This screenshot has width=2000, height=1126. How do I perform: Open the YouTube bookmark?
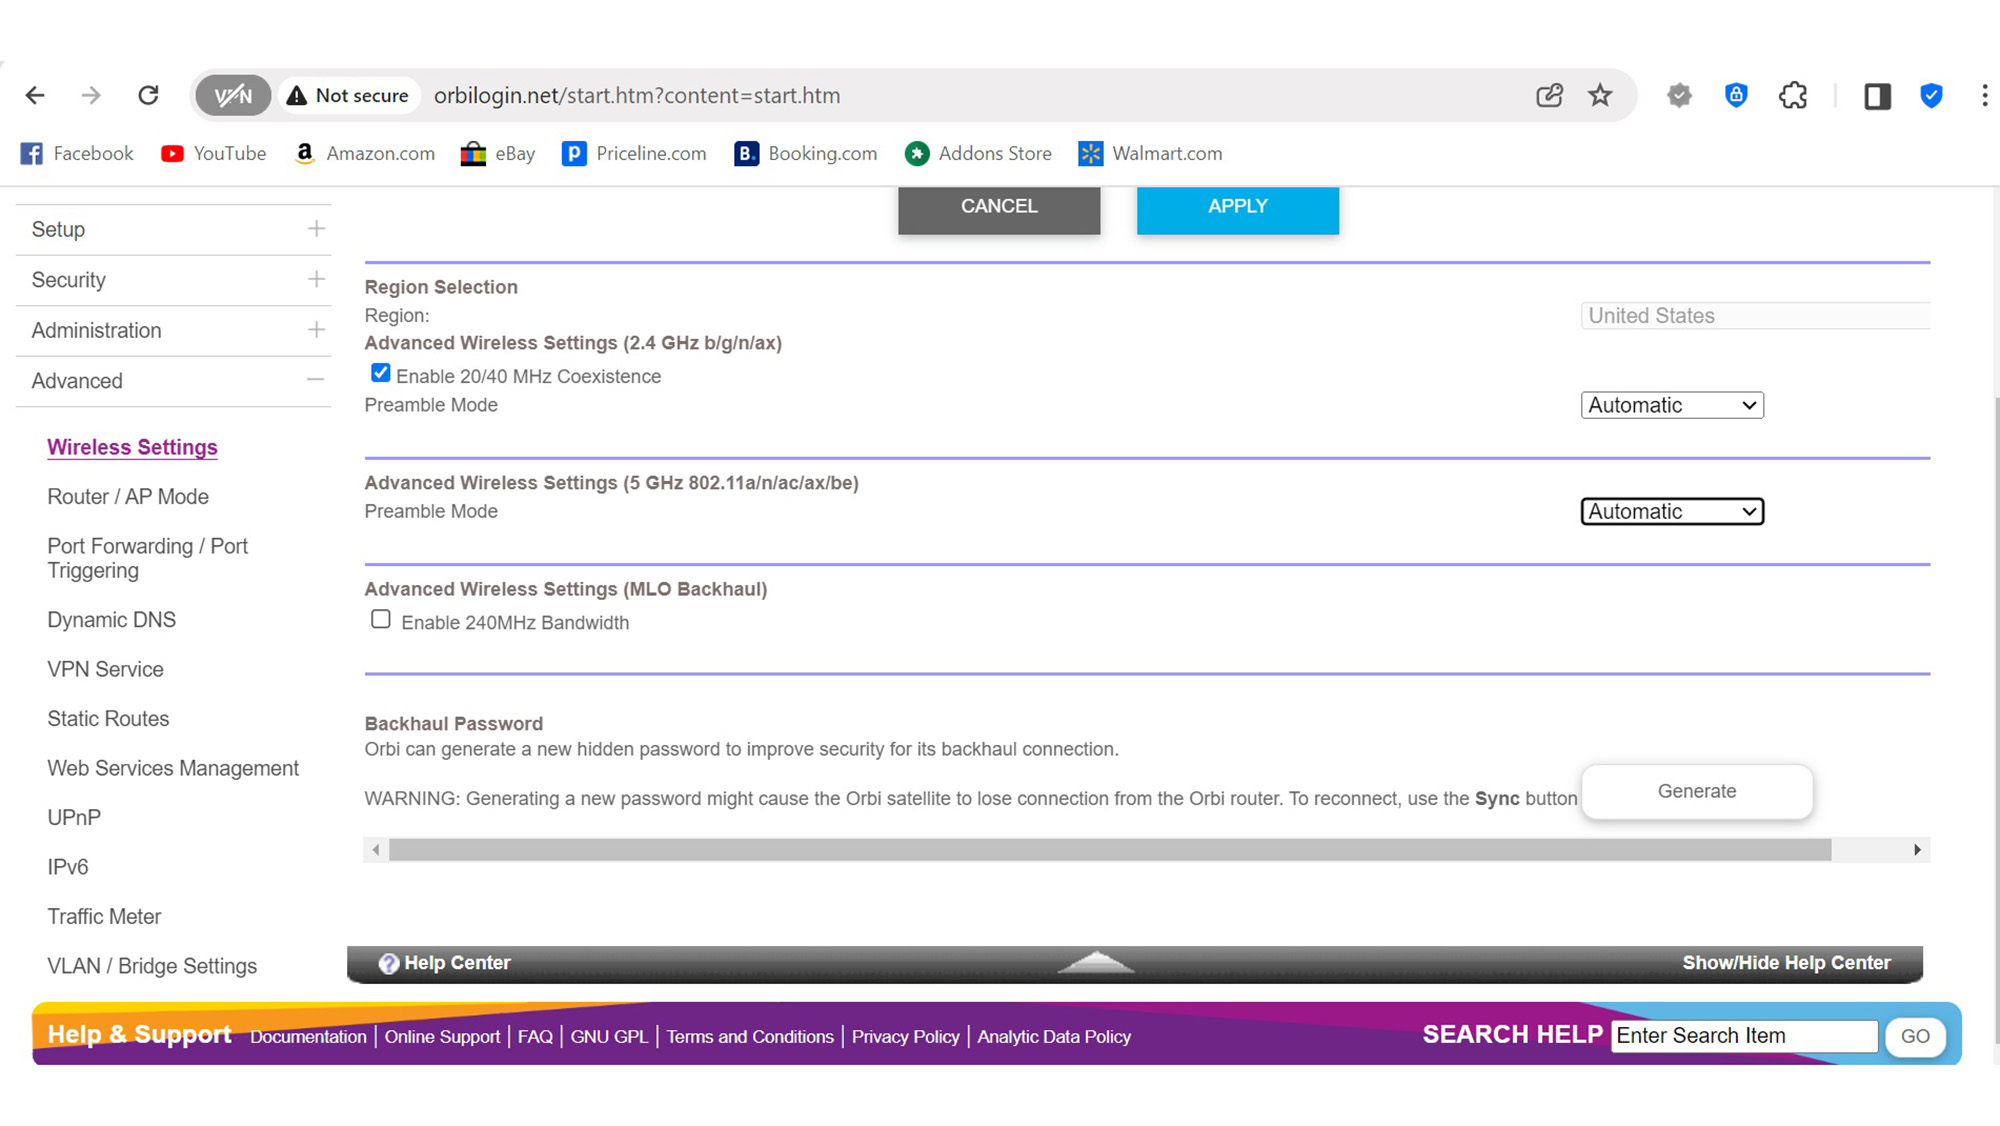213,153
